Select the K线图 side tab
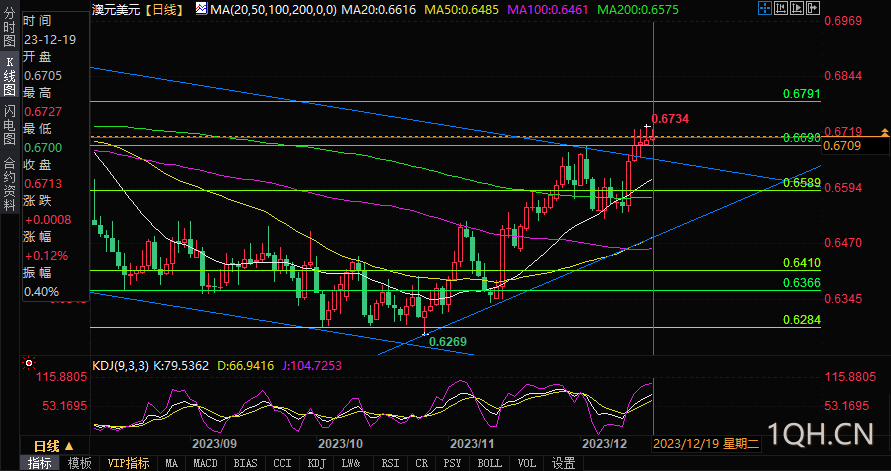 coord(10,76)
